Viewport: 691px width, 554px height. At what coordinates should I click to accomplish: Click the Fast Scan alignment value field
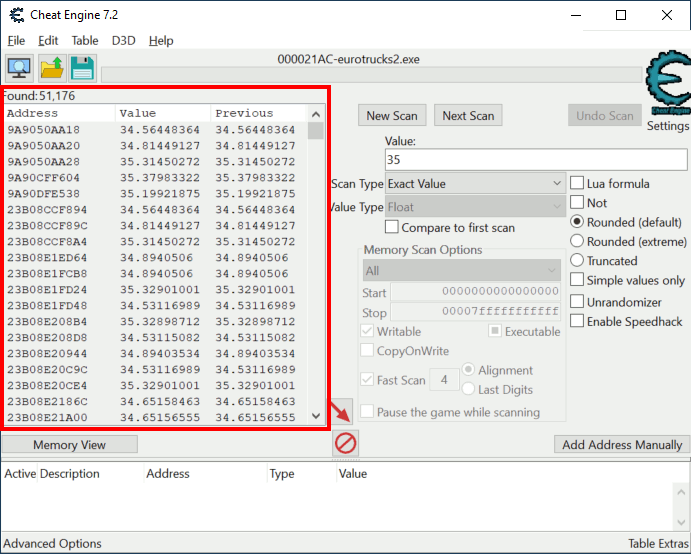[444, 379]
